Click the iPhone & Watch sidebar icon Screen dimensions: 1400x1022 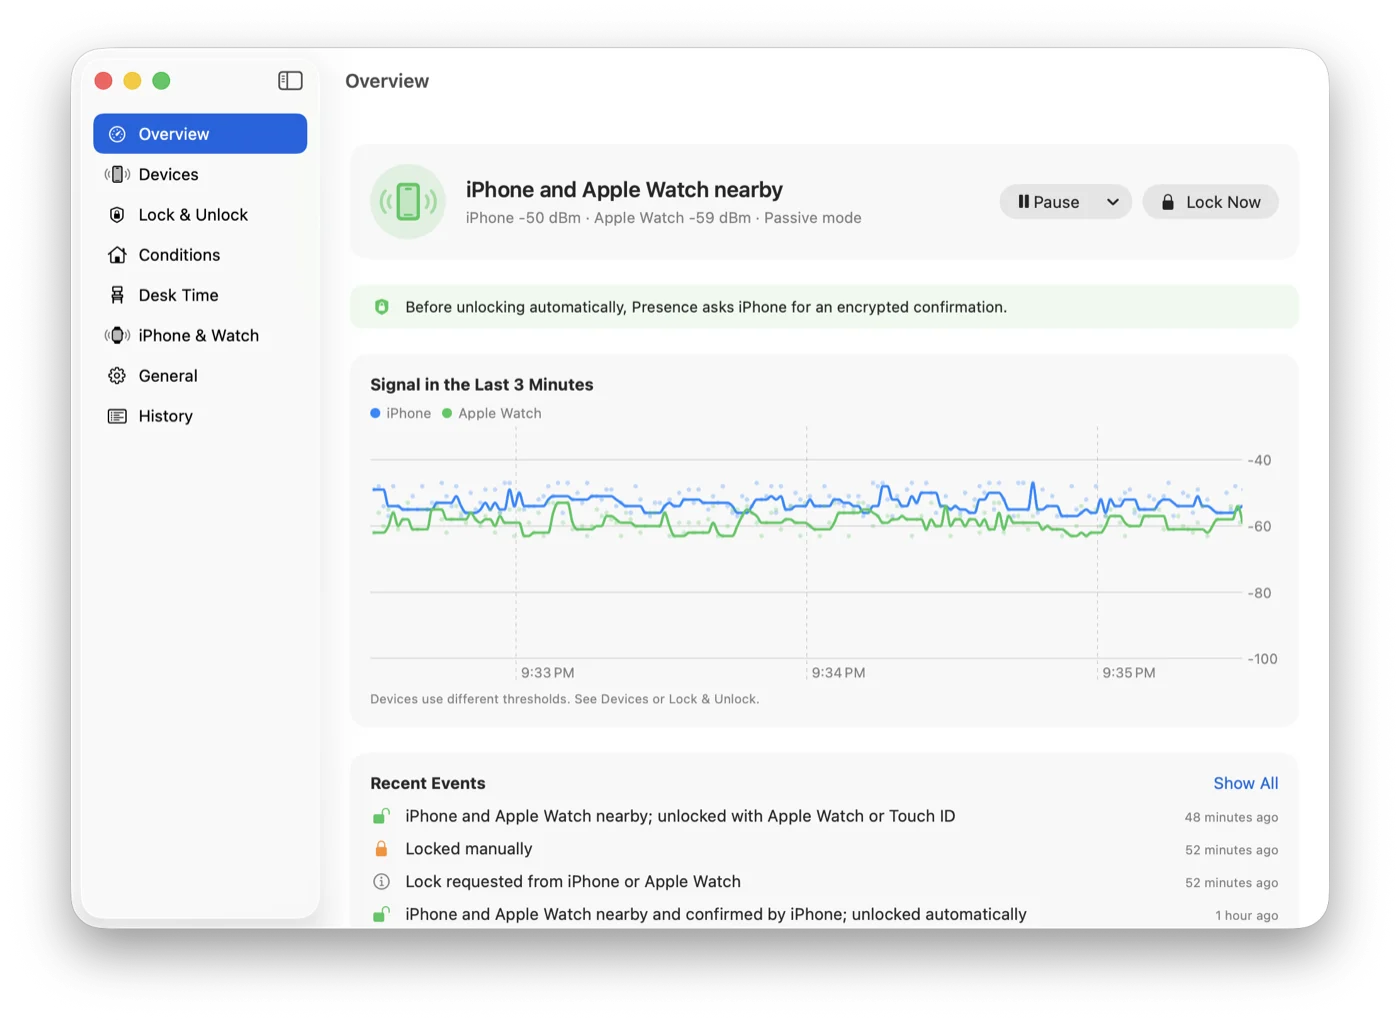coord(117,336)
